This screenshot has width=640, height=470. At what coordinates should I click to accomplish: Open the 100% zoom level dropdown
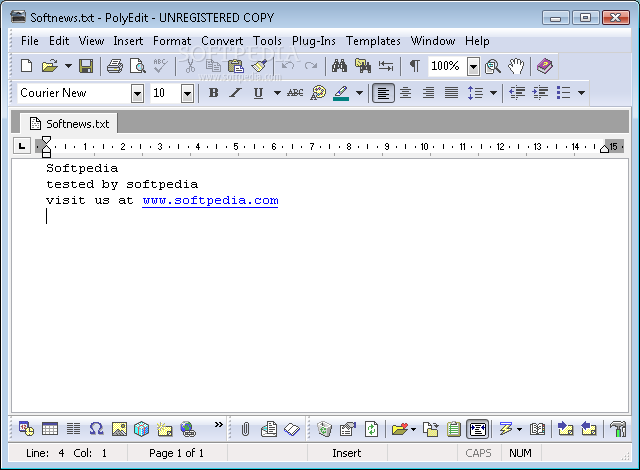point(473,66)
